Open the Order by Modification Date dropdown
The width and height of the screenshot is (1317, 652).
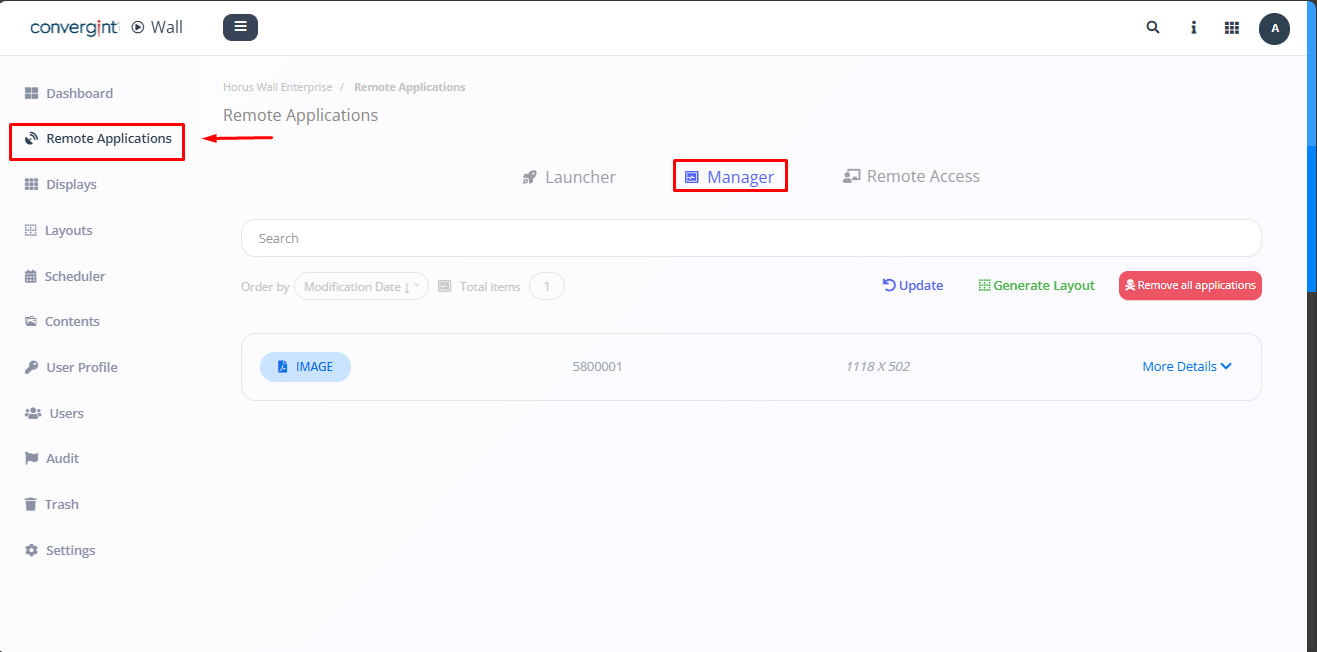(361, 287)
